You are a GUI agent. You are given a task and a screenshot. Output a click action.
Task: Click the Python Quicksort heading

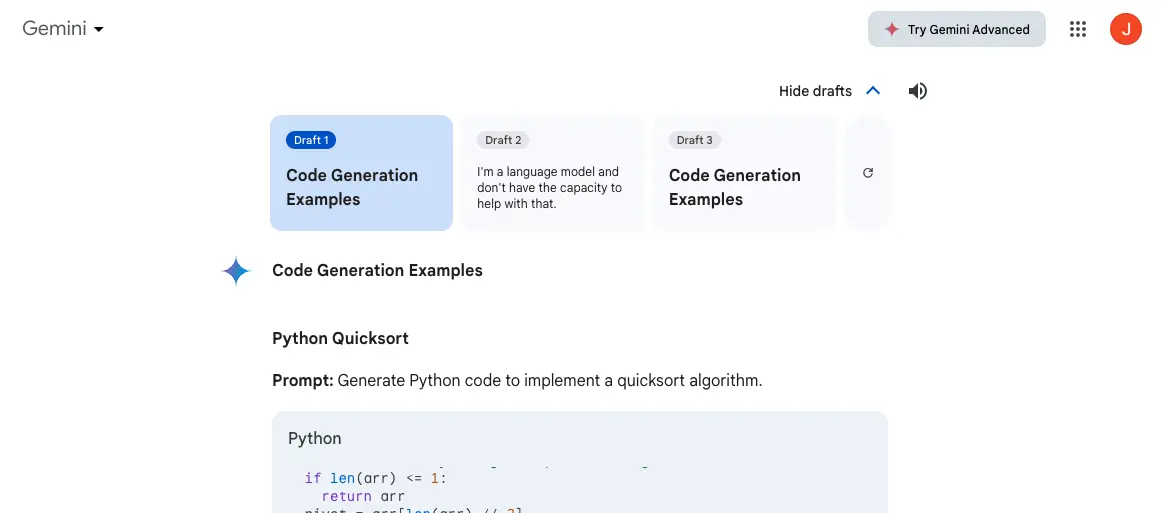(340, 338)
